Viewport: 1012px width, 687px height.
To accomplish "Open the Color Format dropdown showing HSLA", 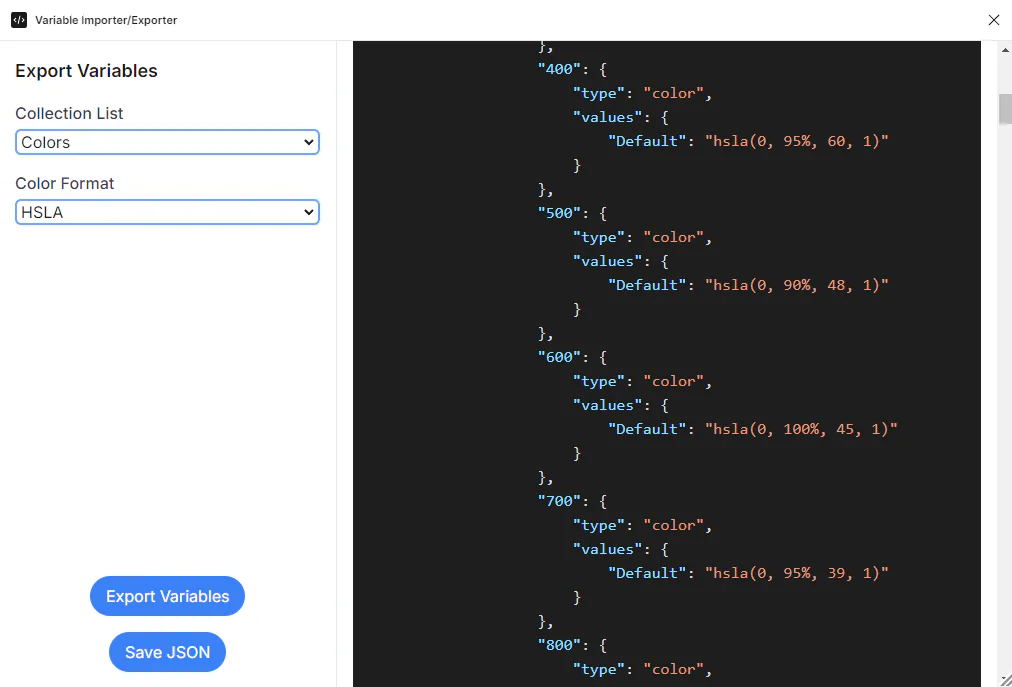I will point(167,212).
